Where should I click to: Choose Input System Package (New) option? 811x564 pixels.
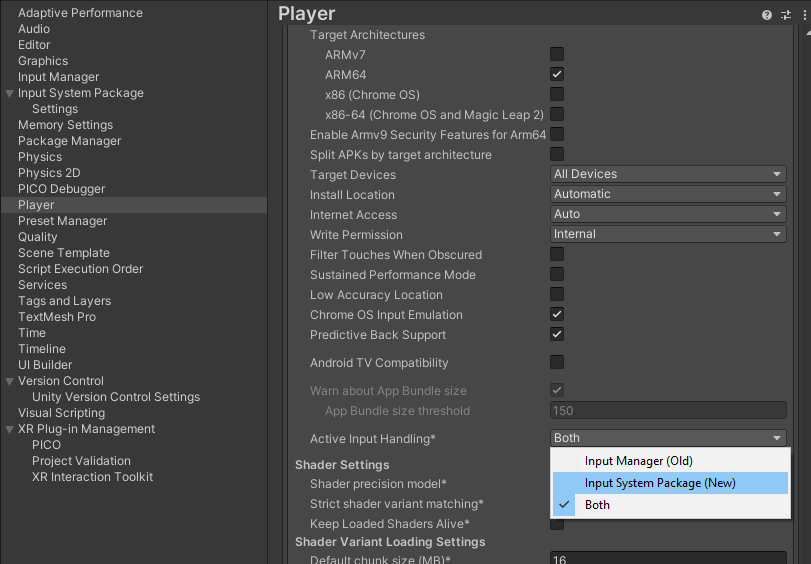(x=670, y=483)
